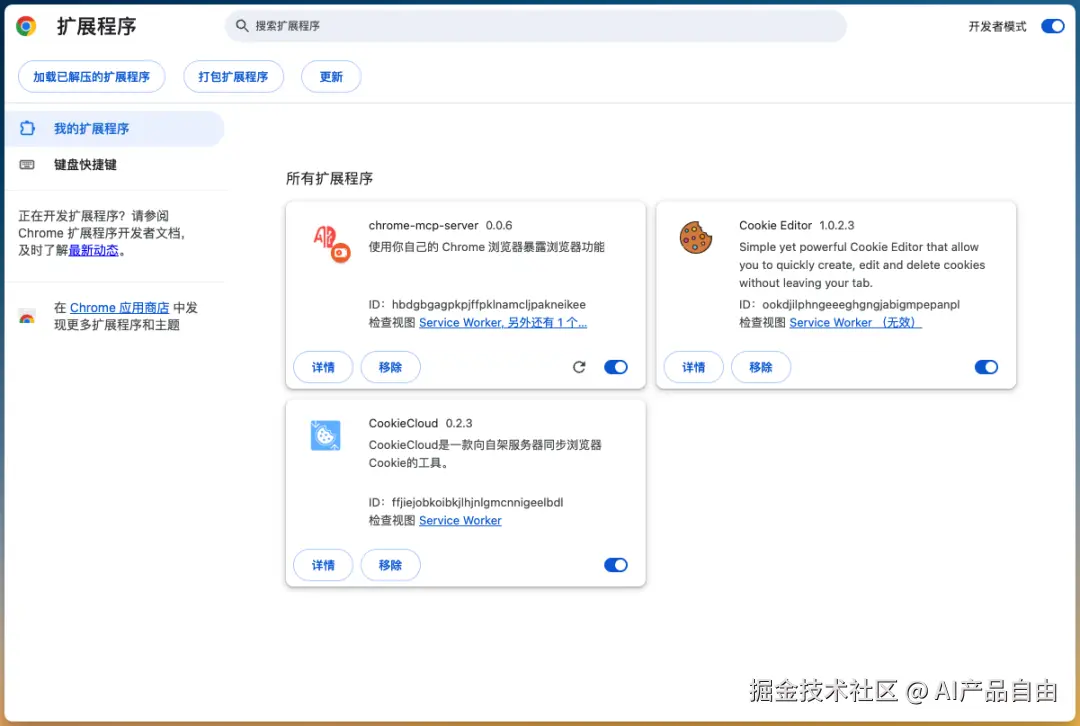Click the CookieCloud是一款向自架服务器同步 description
The width and height of the screenshot is (1080, 726).
[x=485, y=453]
